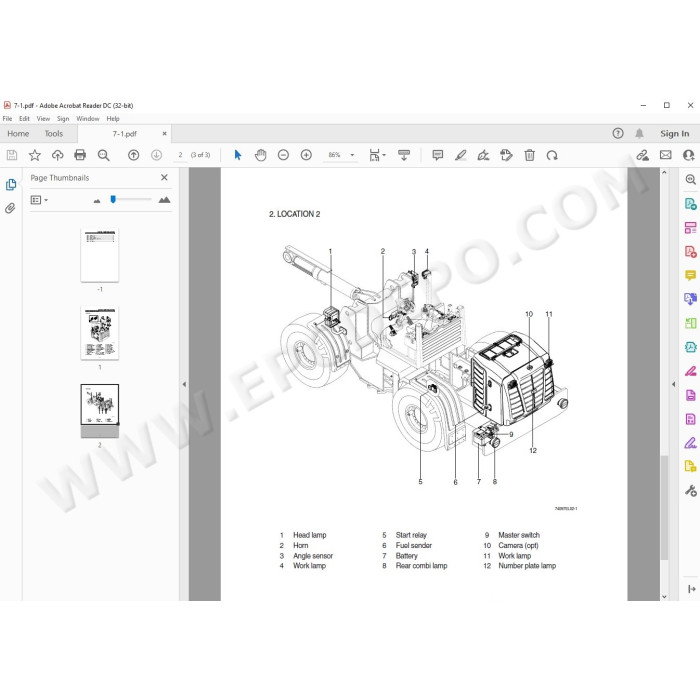Screen dimensions: 700x700
Task: Go to the next page
Action: [x=156, y=155]
